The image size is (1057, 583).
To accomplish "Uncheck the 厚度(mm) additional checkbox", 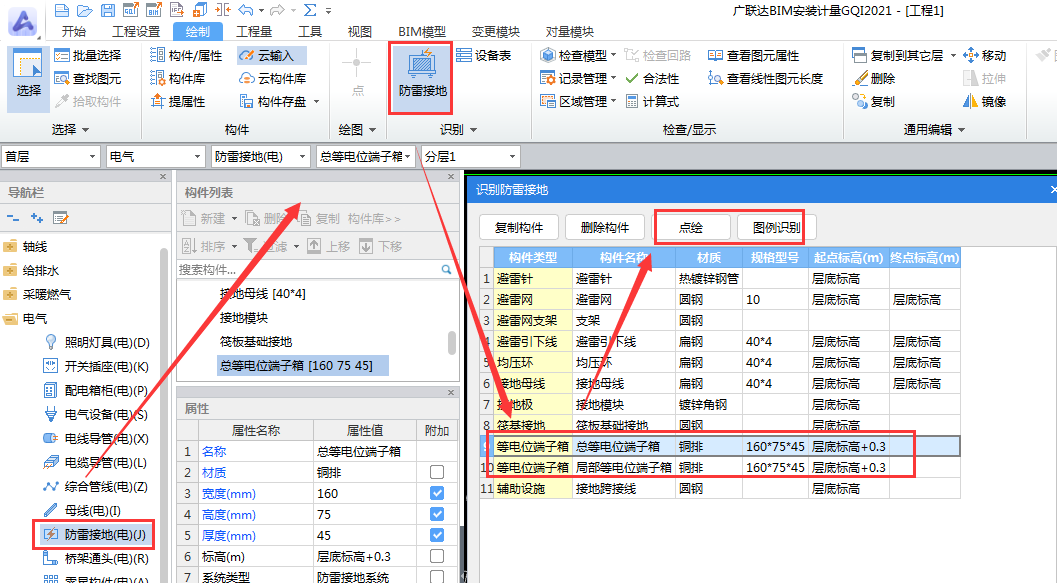I will [437, 535].
